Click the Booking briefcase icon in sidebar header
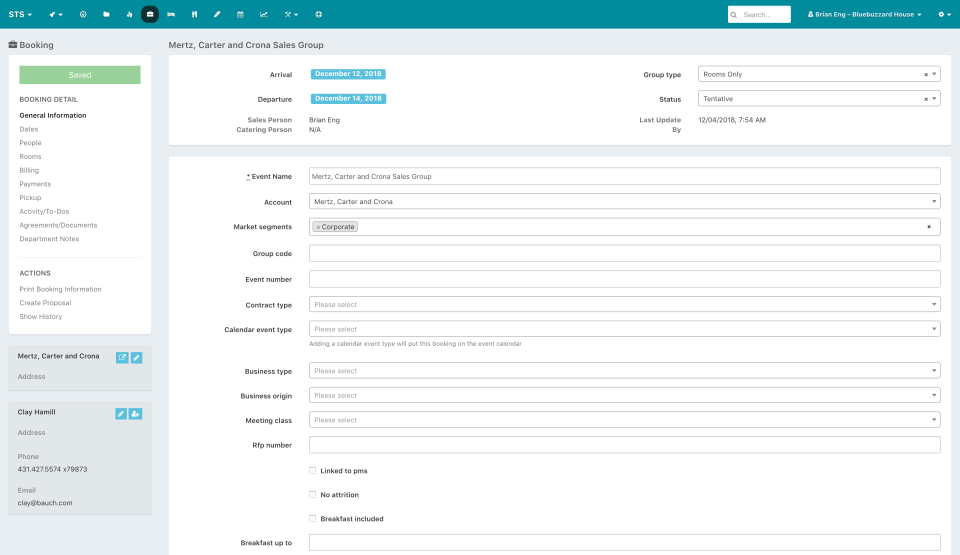This screenshot has height=555, width=960. coord(12,44)
